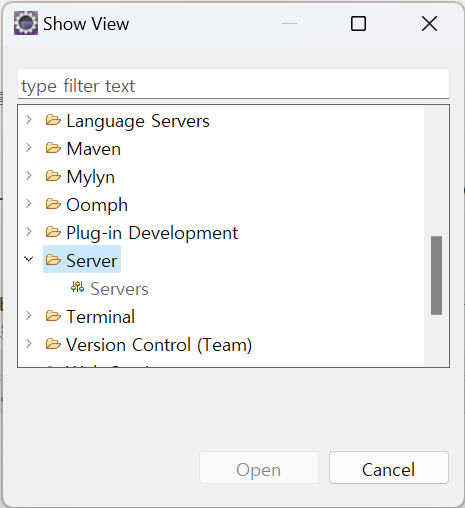Select the Maven tree item

point(93,149)
